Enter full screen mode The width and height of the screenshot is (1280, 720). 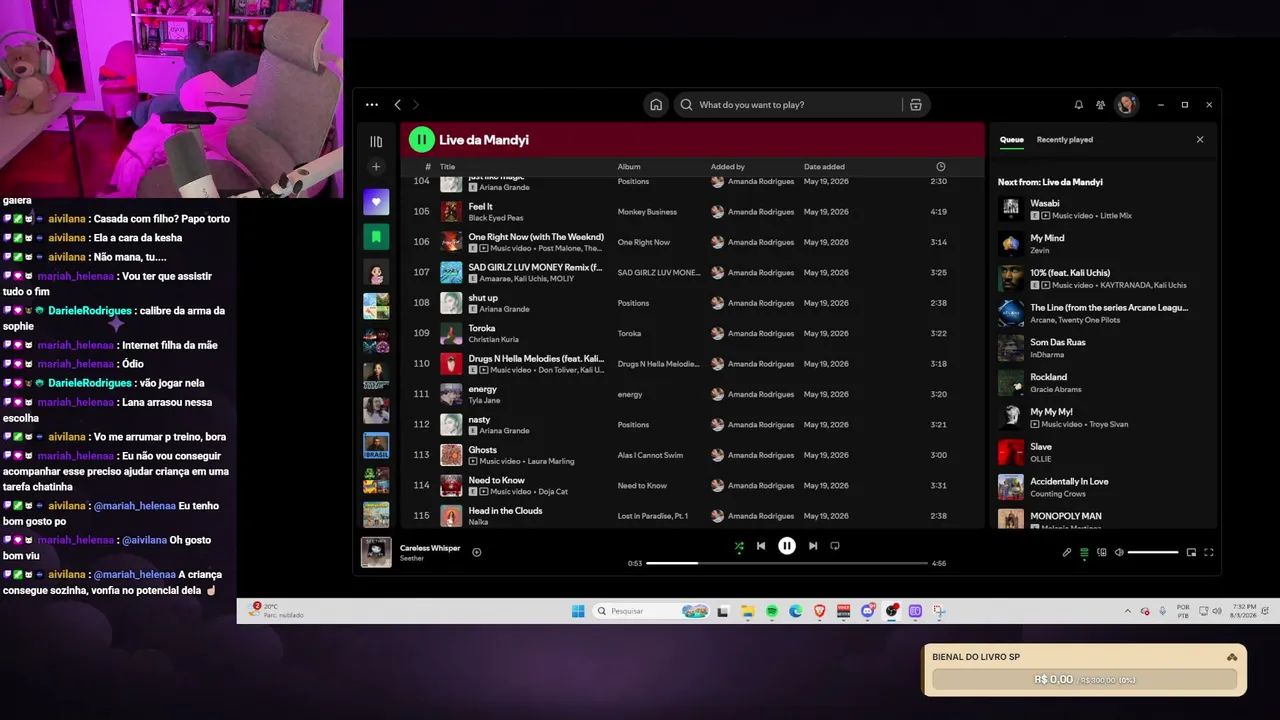click(x=1209, y=552)
